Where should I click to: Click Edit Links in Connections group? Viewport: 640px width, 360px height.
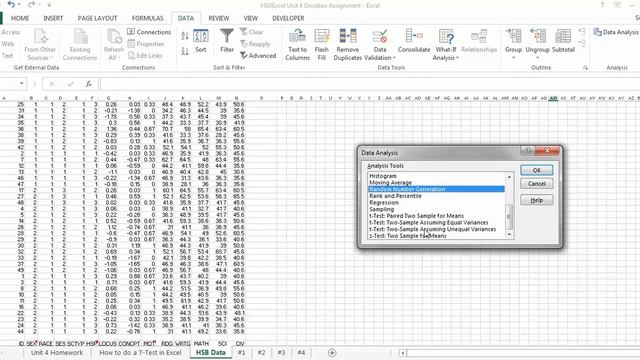pyautogui.click(x=145, y=56)
